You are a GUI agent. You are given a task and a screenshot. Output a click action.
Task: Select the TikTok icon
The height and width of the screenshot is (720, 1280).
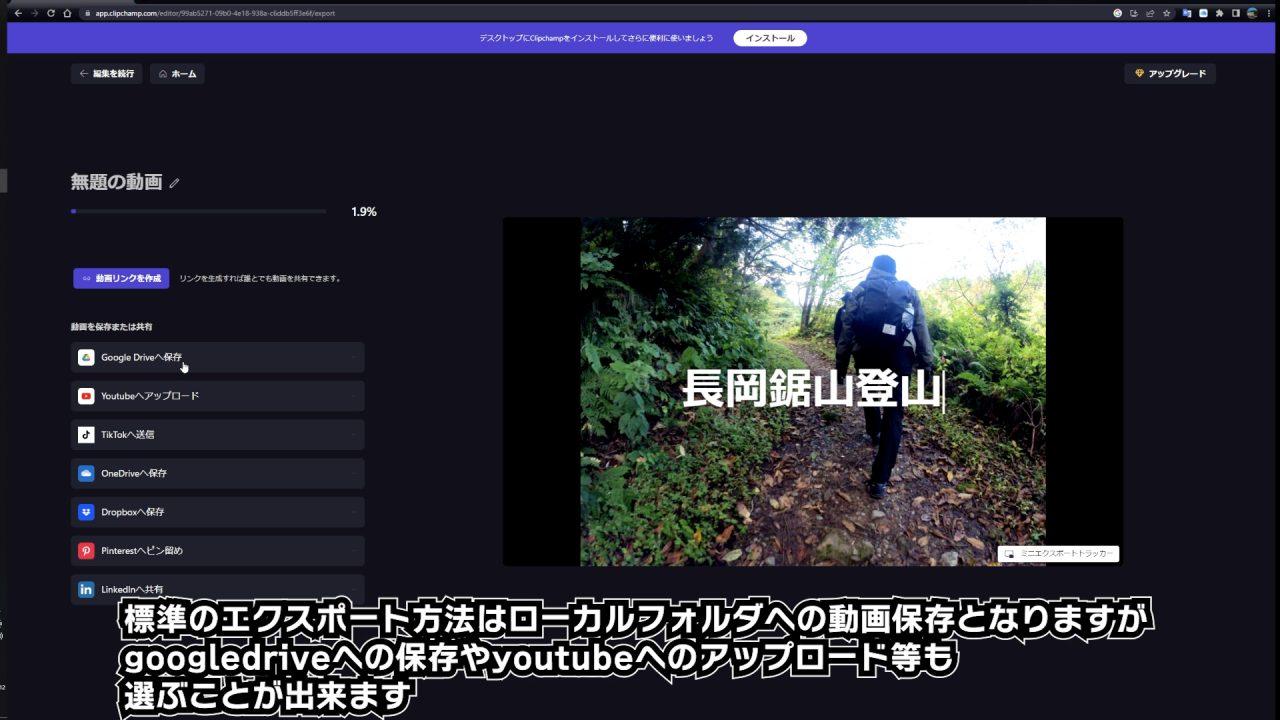pyautogui.click(x=86, y=435)
